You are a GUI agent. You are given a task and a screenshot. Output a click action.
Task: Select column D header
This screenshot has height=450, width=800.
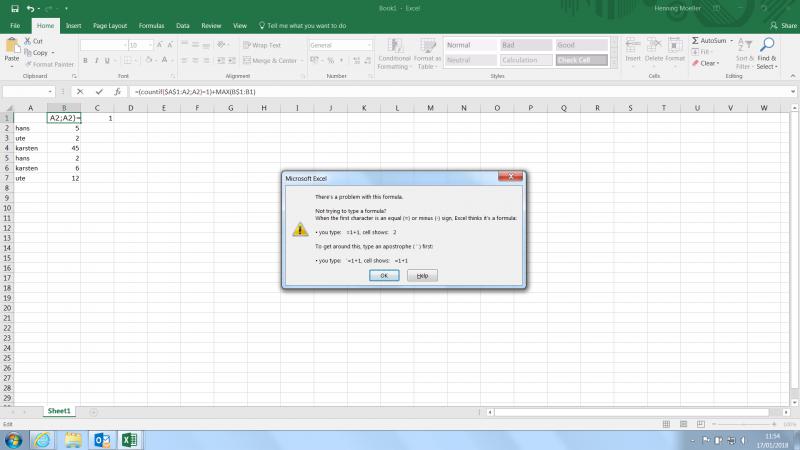(131, 108)
